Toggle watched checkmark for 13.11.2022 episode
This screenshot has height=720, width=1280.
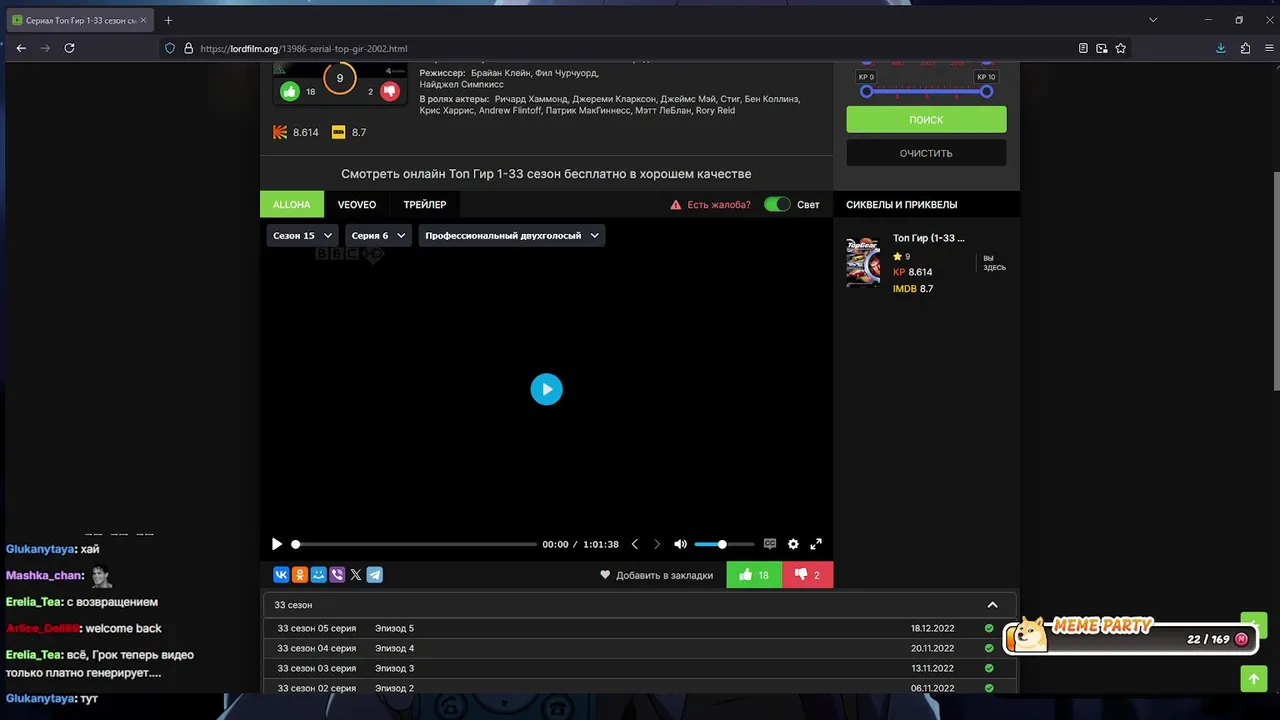tap(989, 668)
